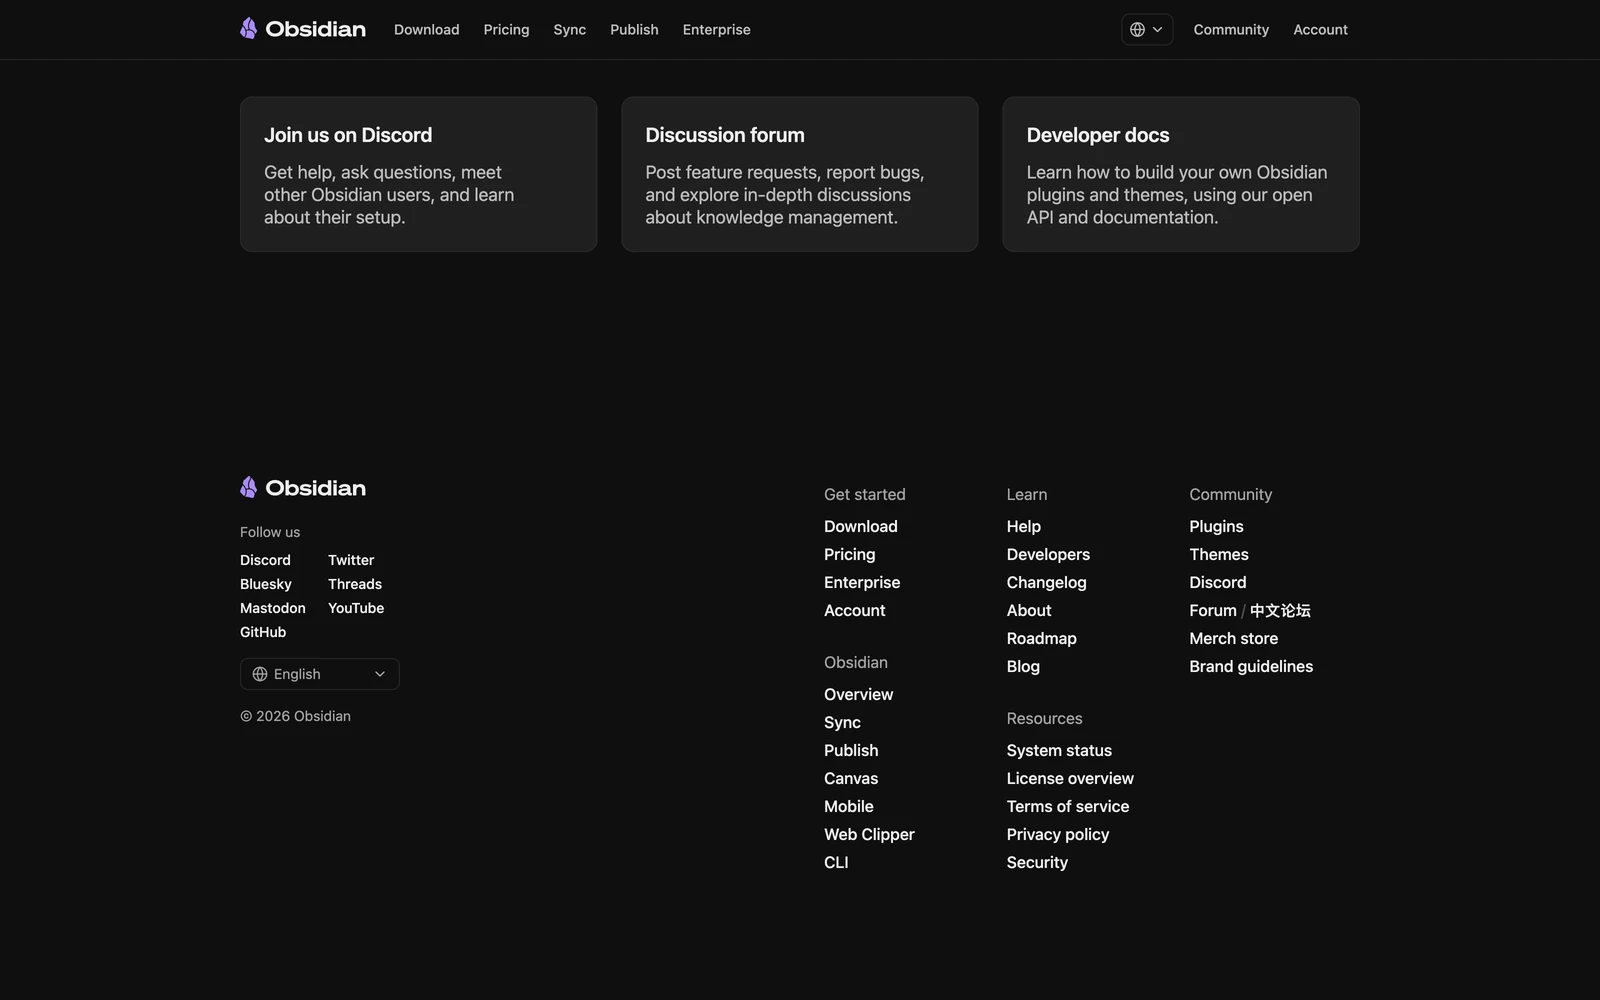
Task: Go to Sync in the top navigation
Action: [x=570, y=30]
